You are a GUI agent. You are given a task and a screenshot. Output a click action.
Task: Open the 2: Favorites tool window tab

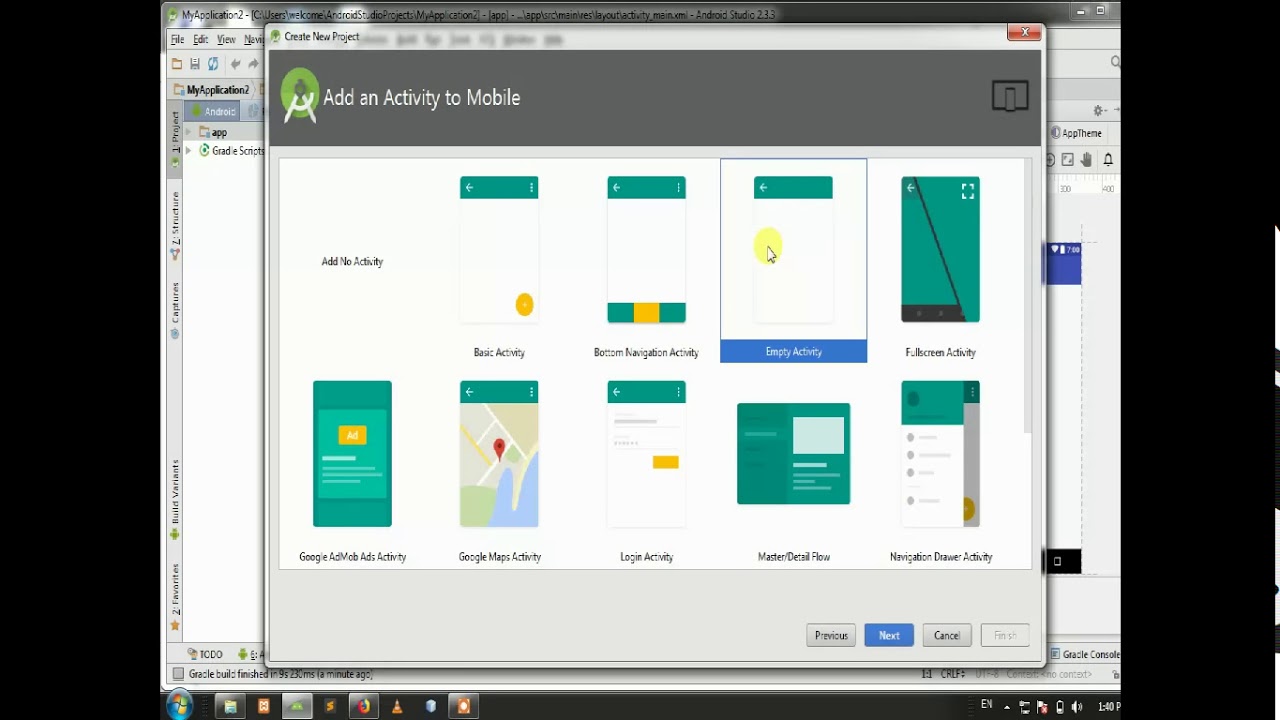pyautogui.click(x=175, y=596)
